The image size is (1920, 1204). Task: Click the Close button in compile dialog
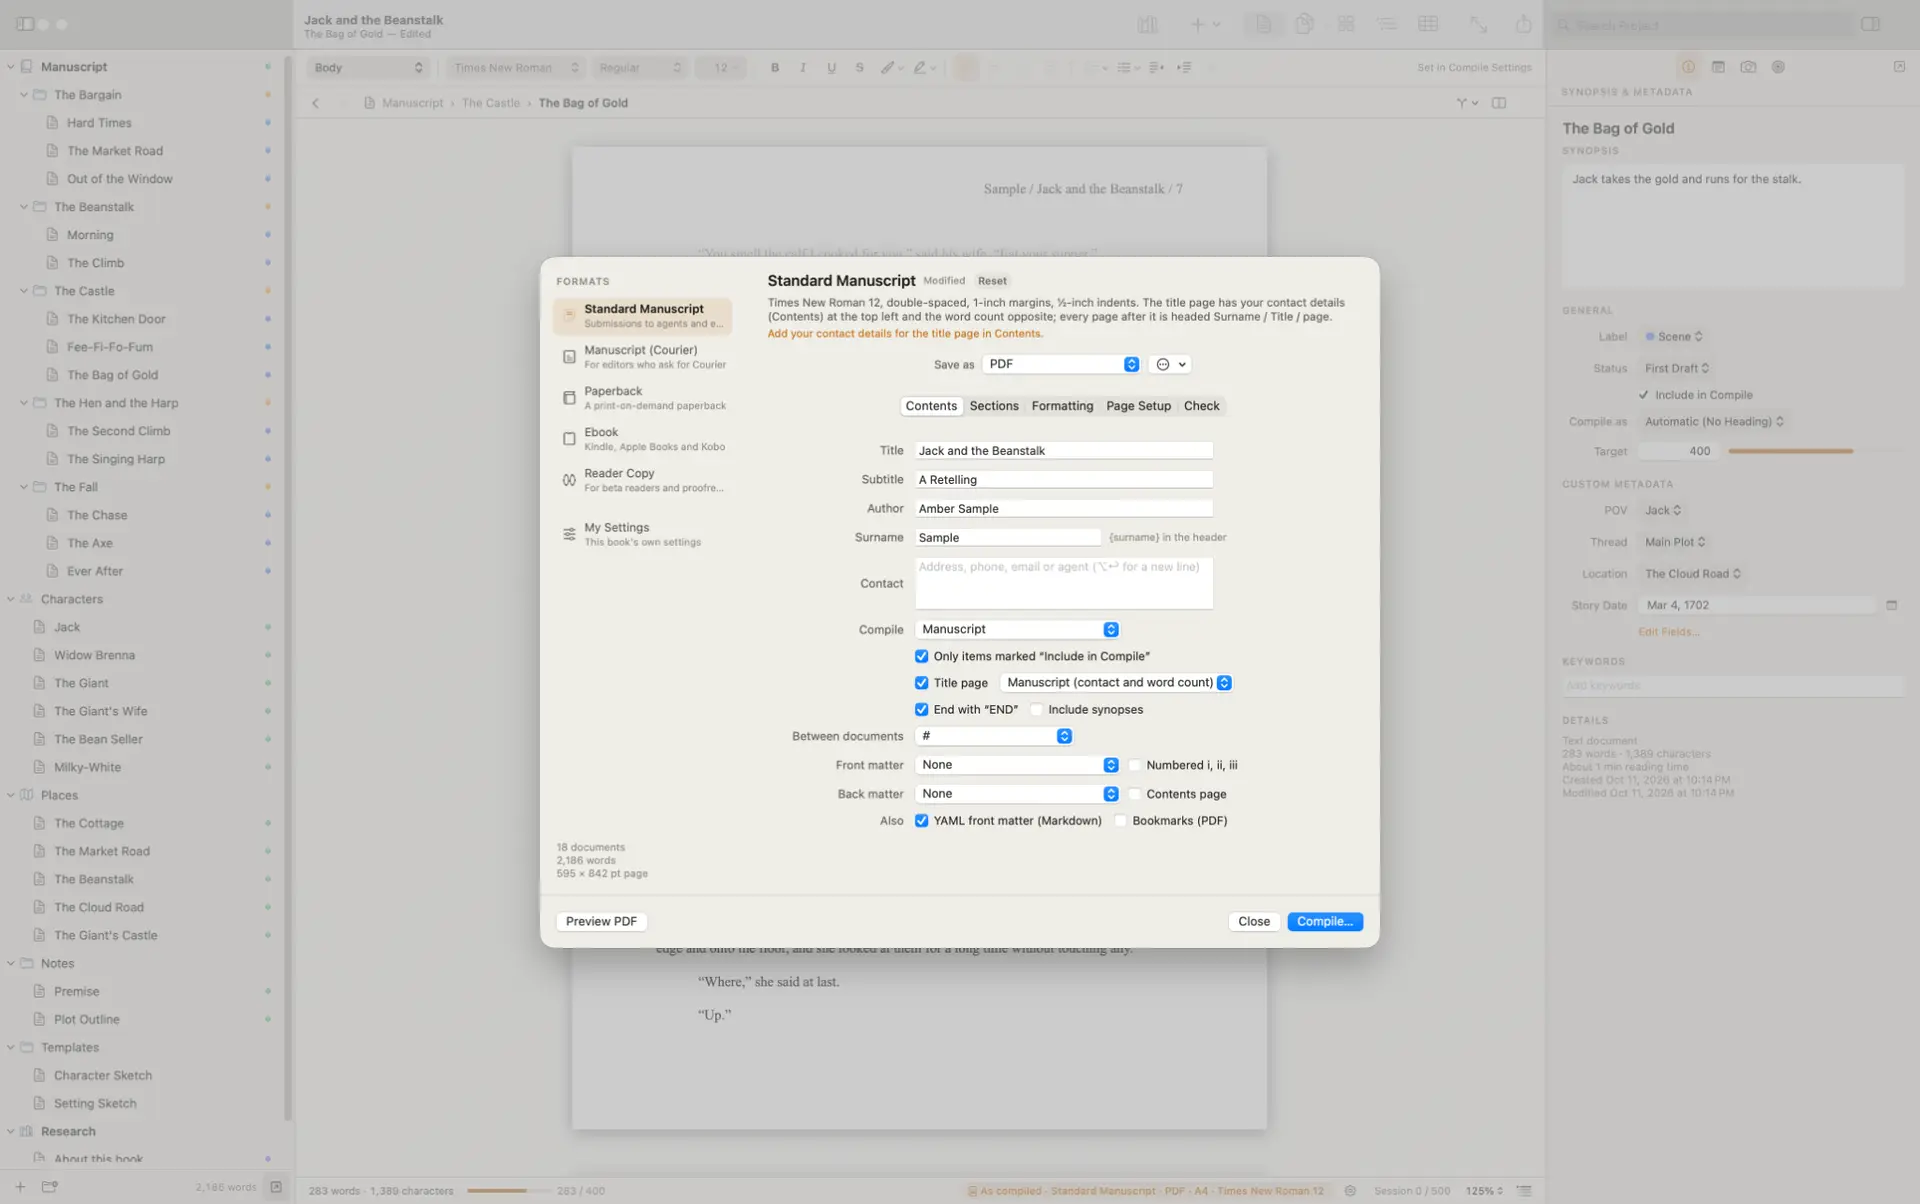[1253, 921]
